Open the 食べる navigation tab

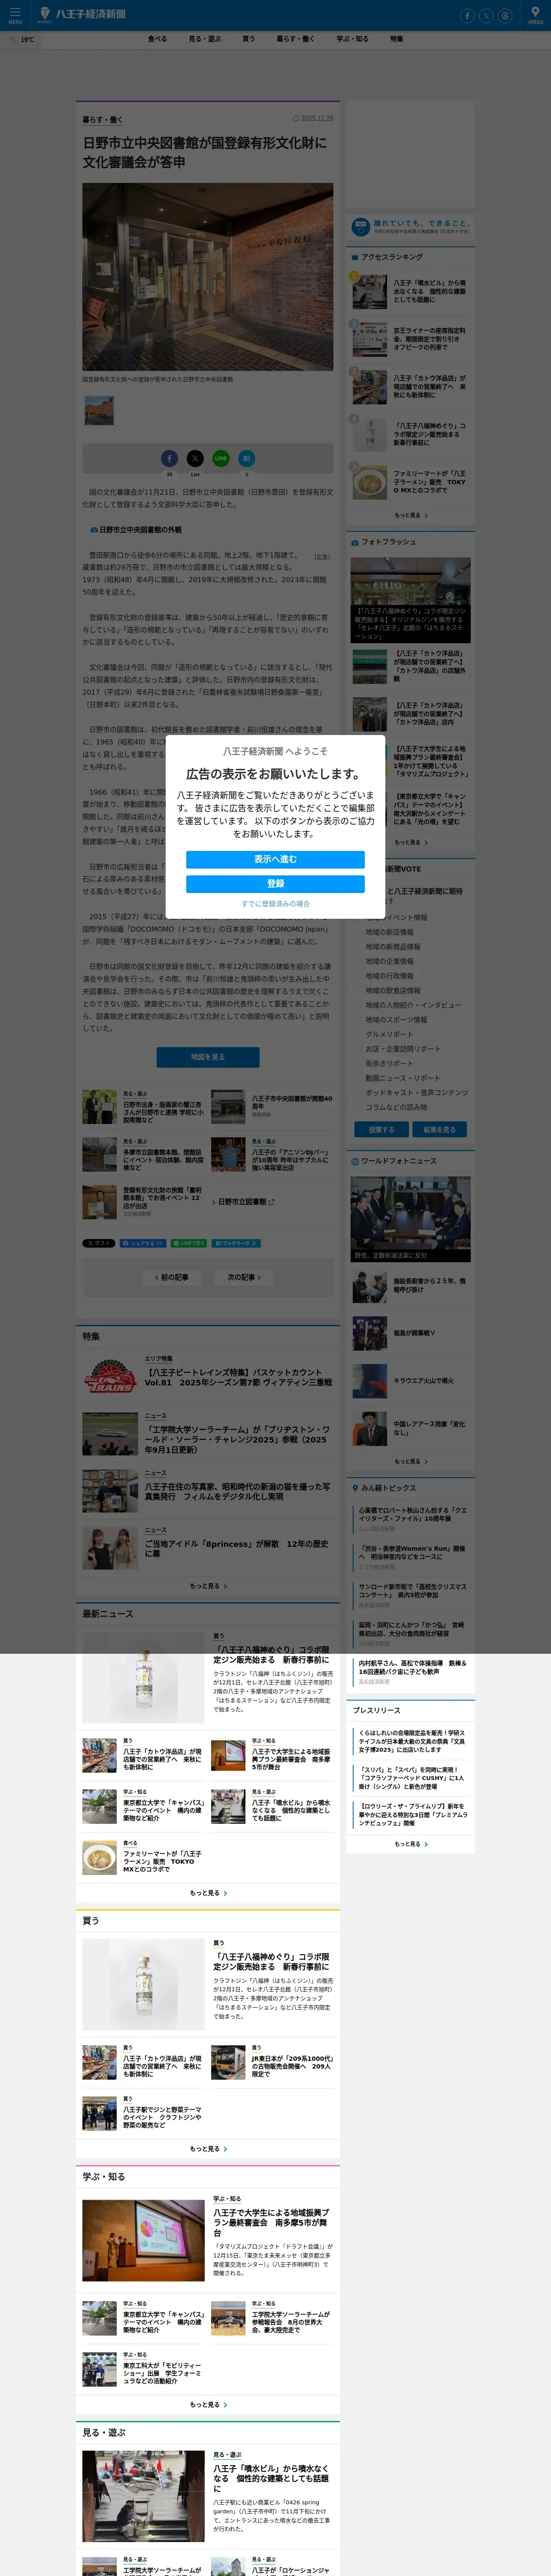[x=157, y=39]
